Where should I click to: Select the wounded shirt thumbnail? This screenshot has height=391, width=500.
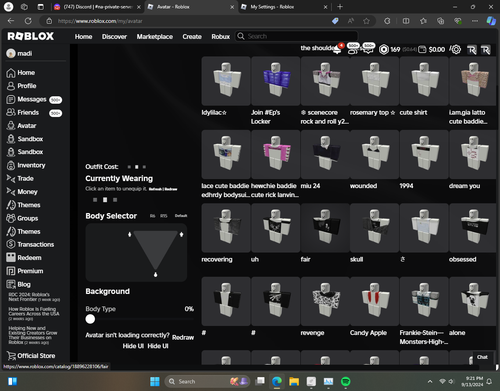374,154
